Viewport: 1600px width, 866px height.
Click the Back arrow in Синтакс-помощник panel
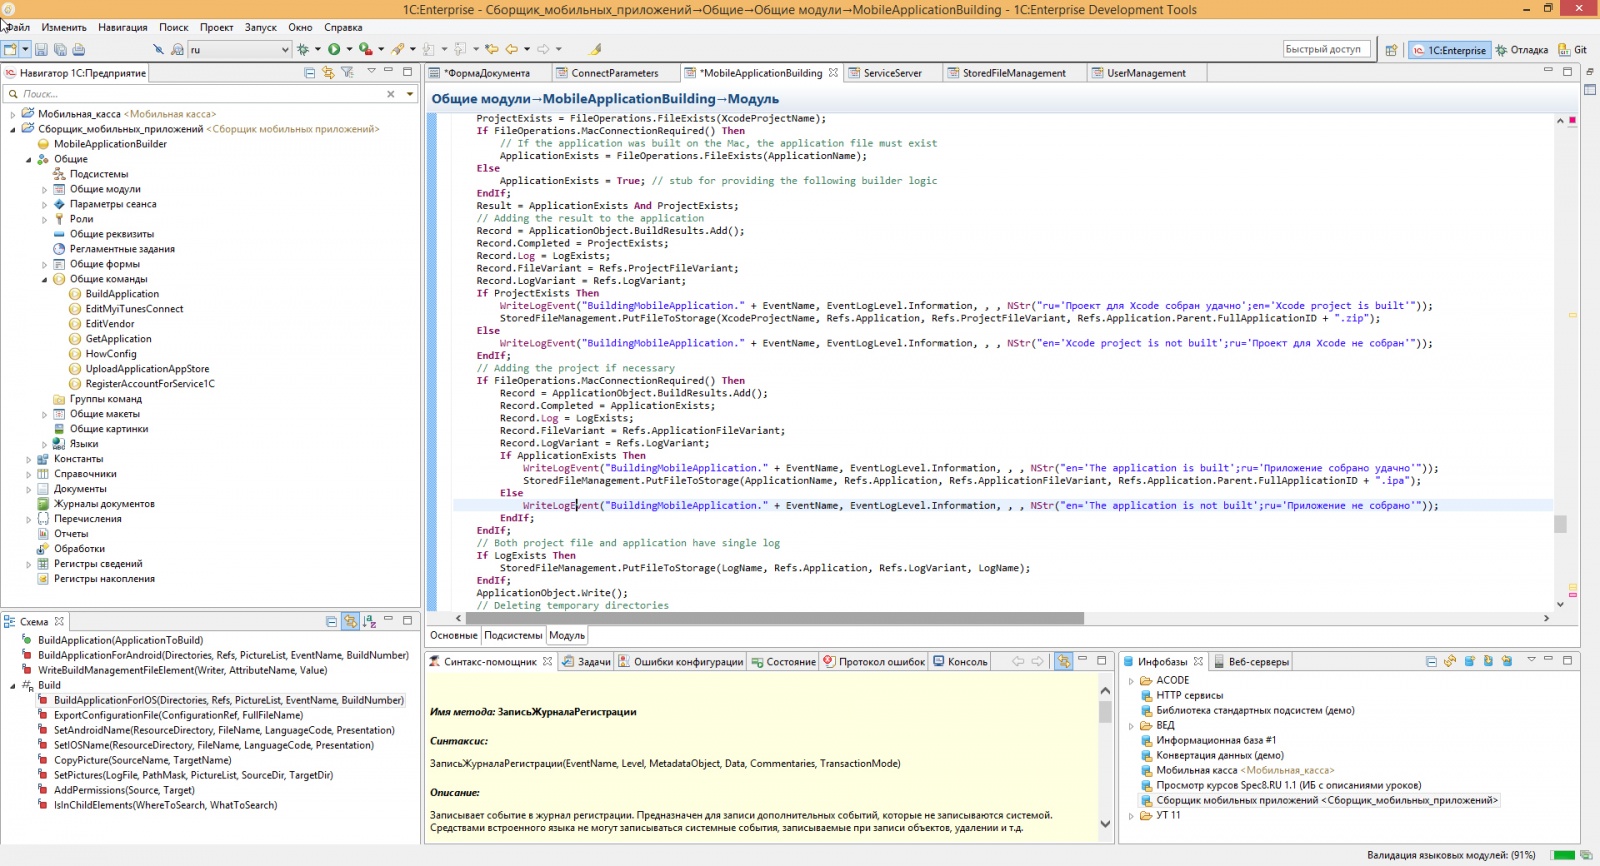(x=1018, y=661)
